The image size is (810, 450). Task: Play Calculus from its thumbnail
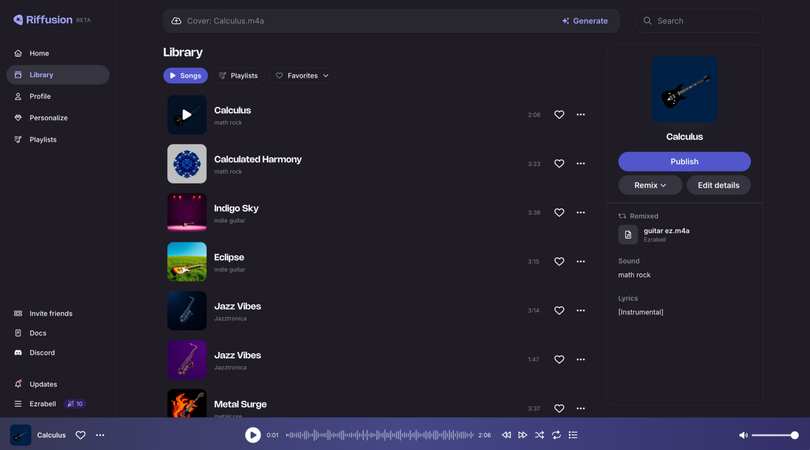click(187, 115)
